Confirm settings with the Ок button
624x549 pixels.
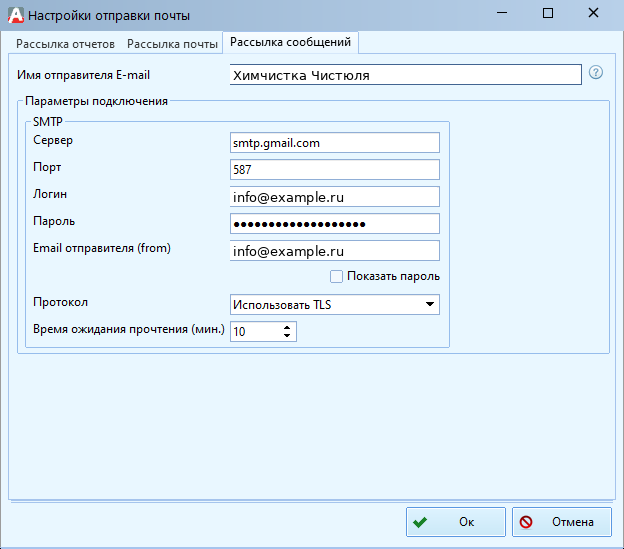coord(456,522)
